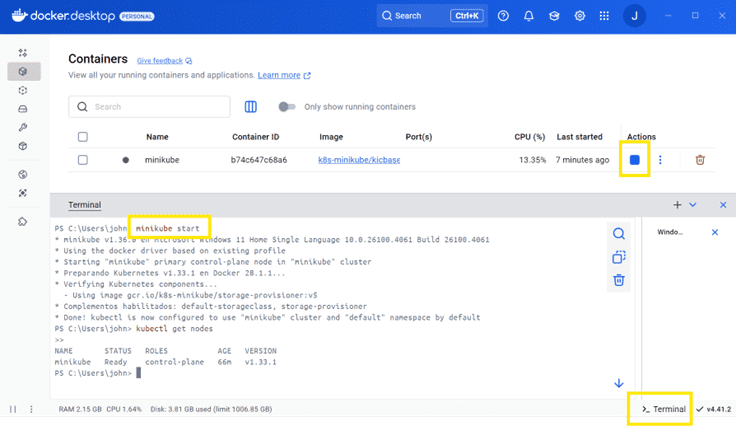This screenshot has width=736, height=426.
Task: Click the bottom puzzle-piece sidebar icon
Action: click(x=23, y=221)
